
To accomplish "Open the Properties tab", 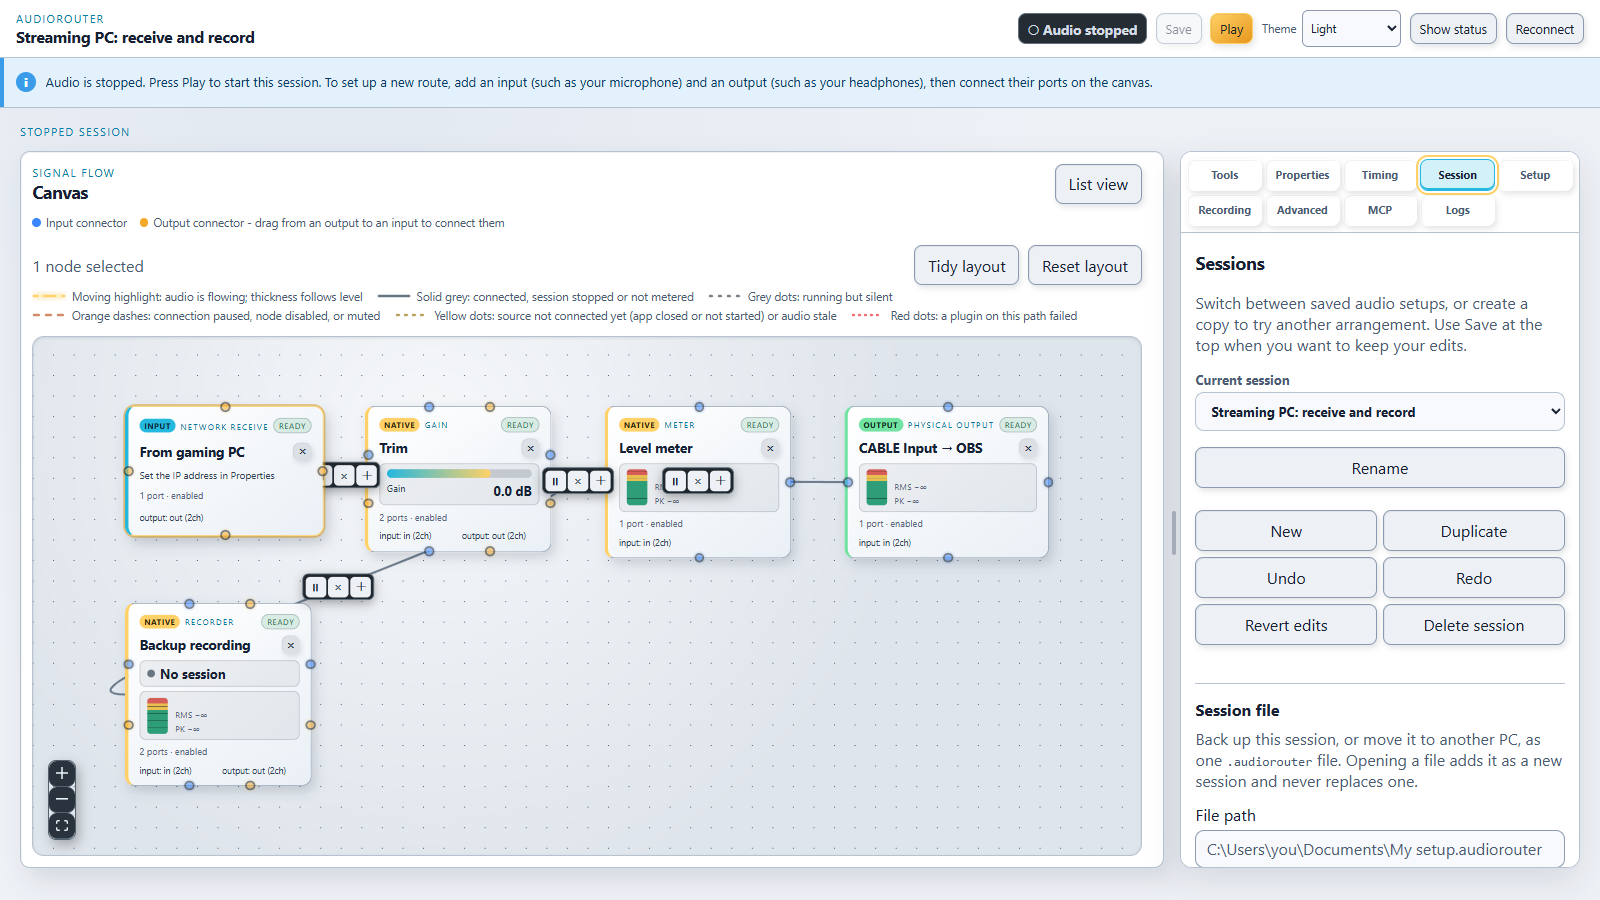I will [1302, 175].
